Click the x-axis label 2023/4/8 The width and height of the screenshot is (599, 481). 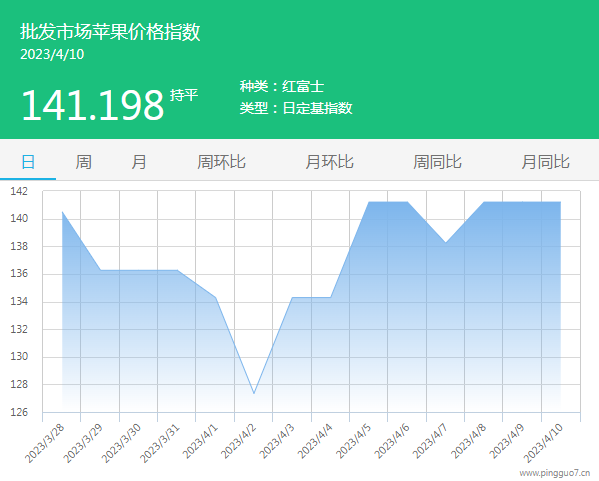[x=468, y=441]
